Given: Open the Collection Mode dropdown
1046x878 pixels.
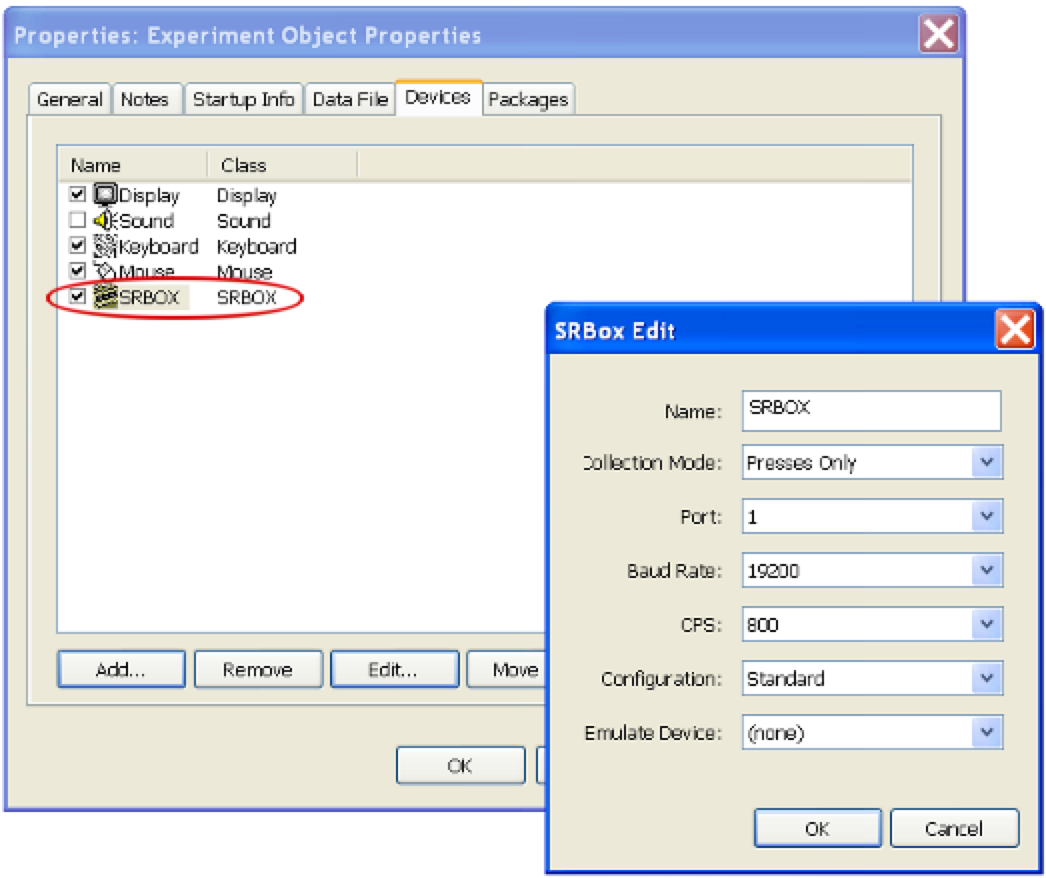Looking at the screenshot, I should pyautogui.click(x=986, y=462).
